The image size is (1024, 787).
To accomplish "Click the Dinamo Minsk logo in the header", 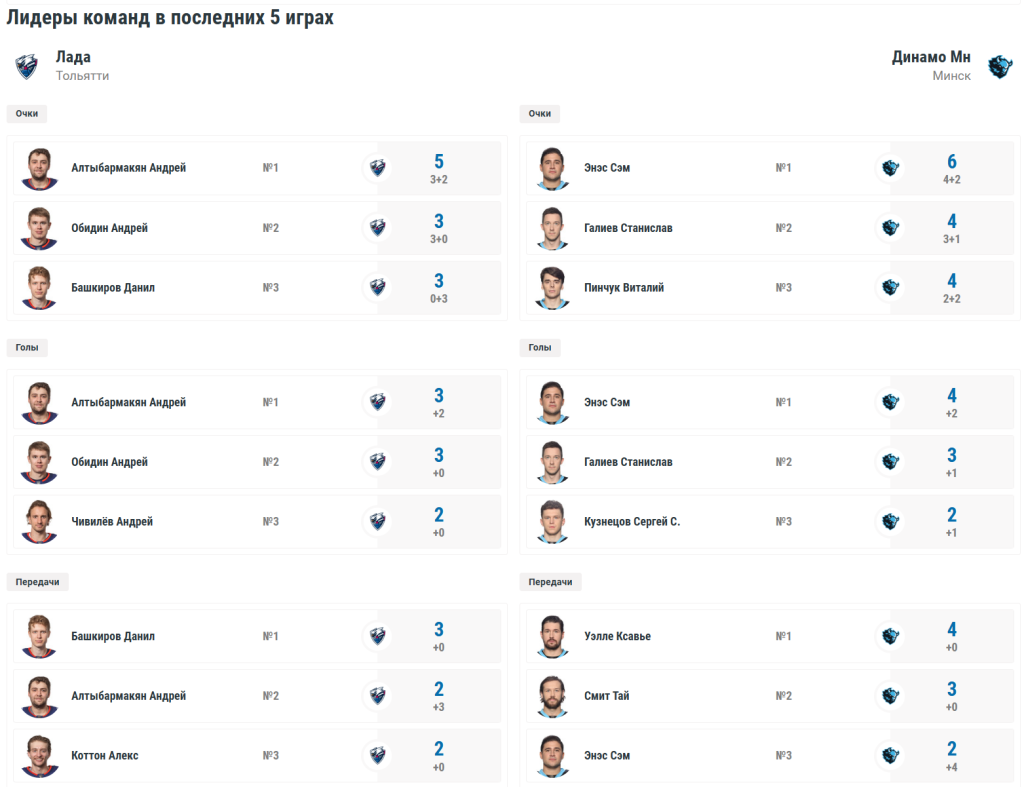I will point(999,66).
